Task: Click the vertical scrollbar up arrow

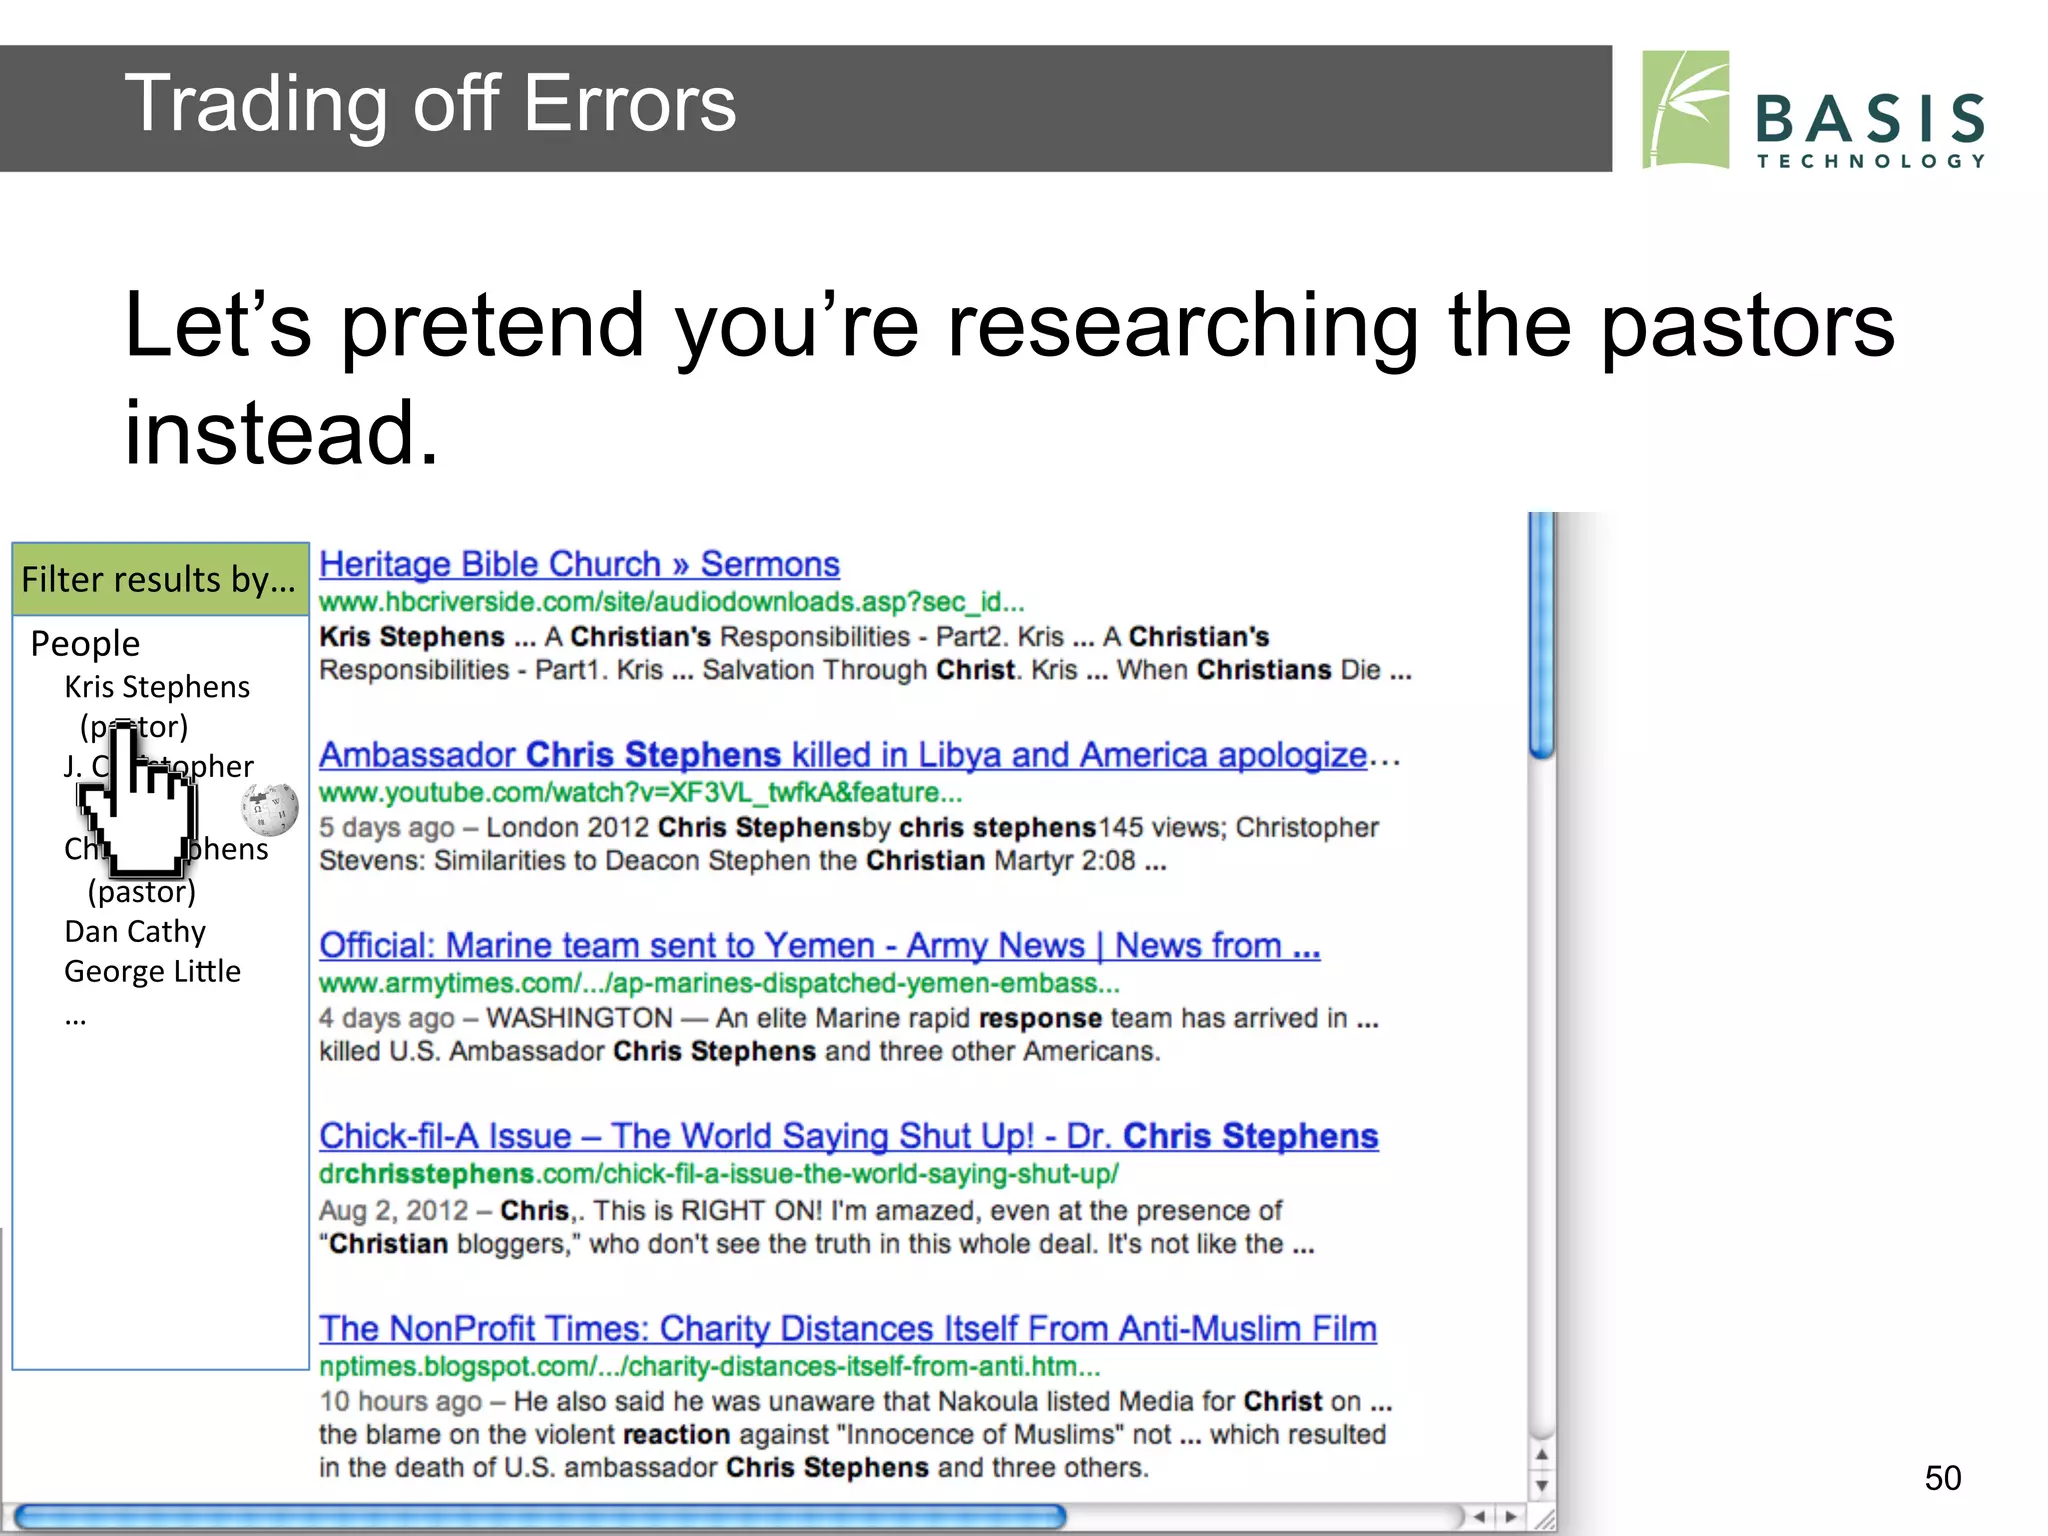Action: tap(1541, 1455)
